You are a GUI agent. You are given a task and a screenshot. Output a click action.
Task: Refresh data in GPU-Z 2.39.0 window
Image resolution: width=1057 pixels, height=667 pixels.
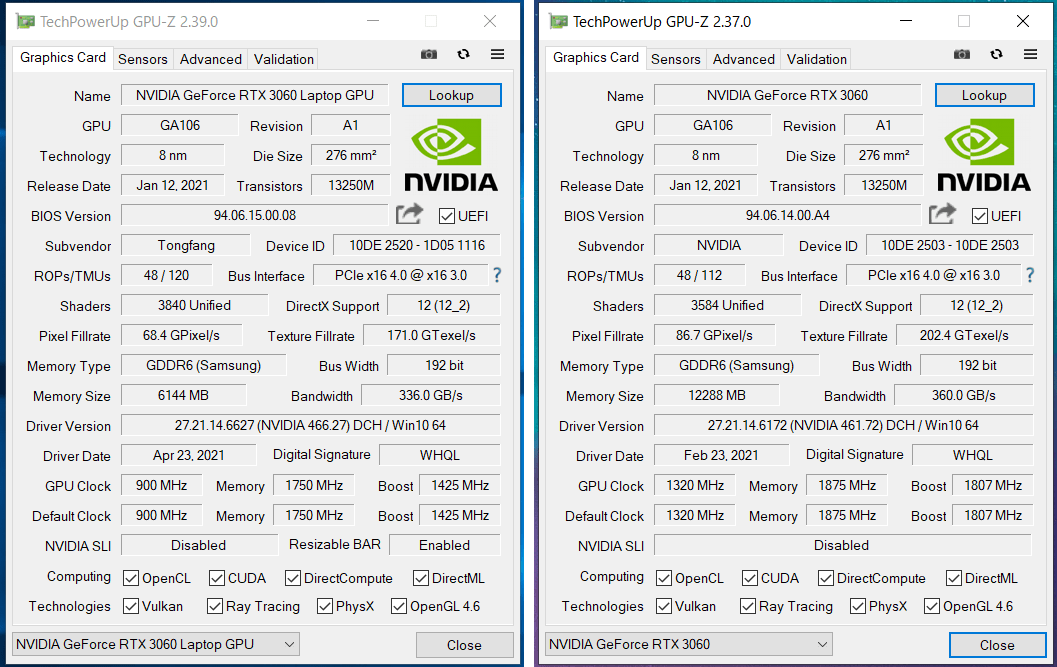coord(463,55)
